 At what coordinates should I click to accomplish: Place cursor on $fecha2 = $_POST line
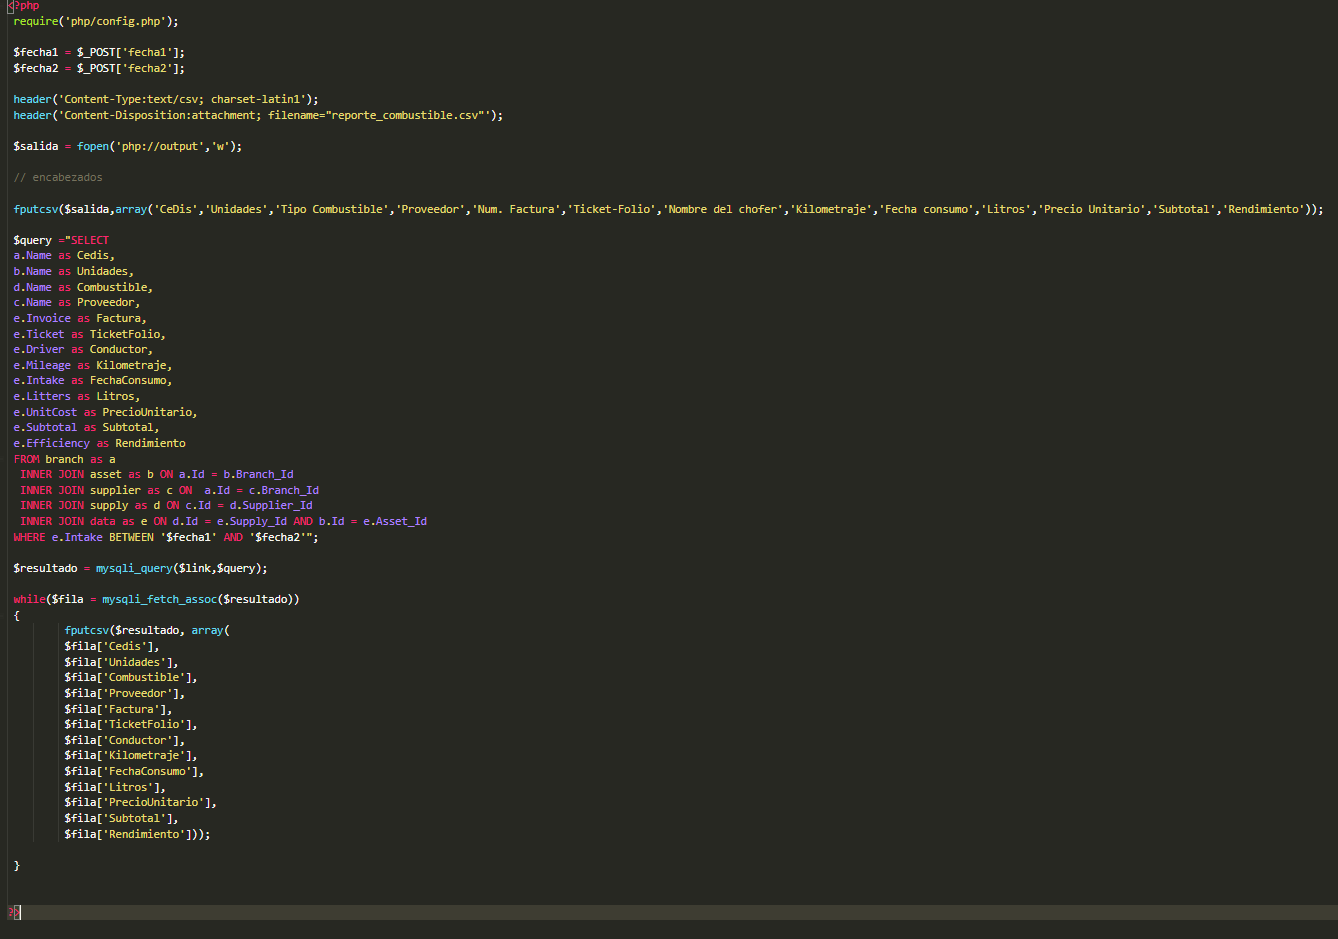coord(99,68)
